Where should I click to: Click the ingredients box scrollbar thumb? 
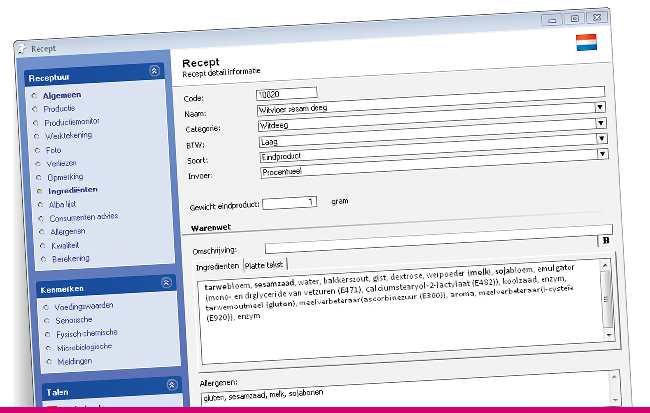point(606,299)
